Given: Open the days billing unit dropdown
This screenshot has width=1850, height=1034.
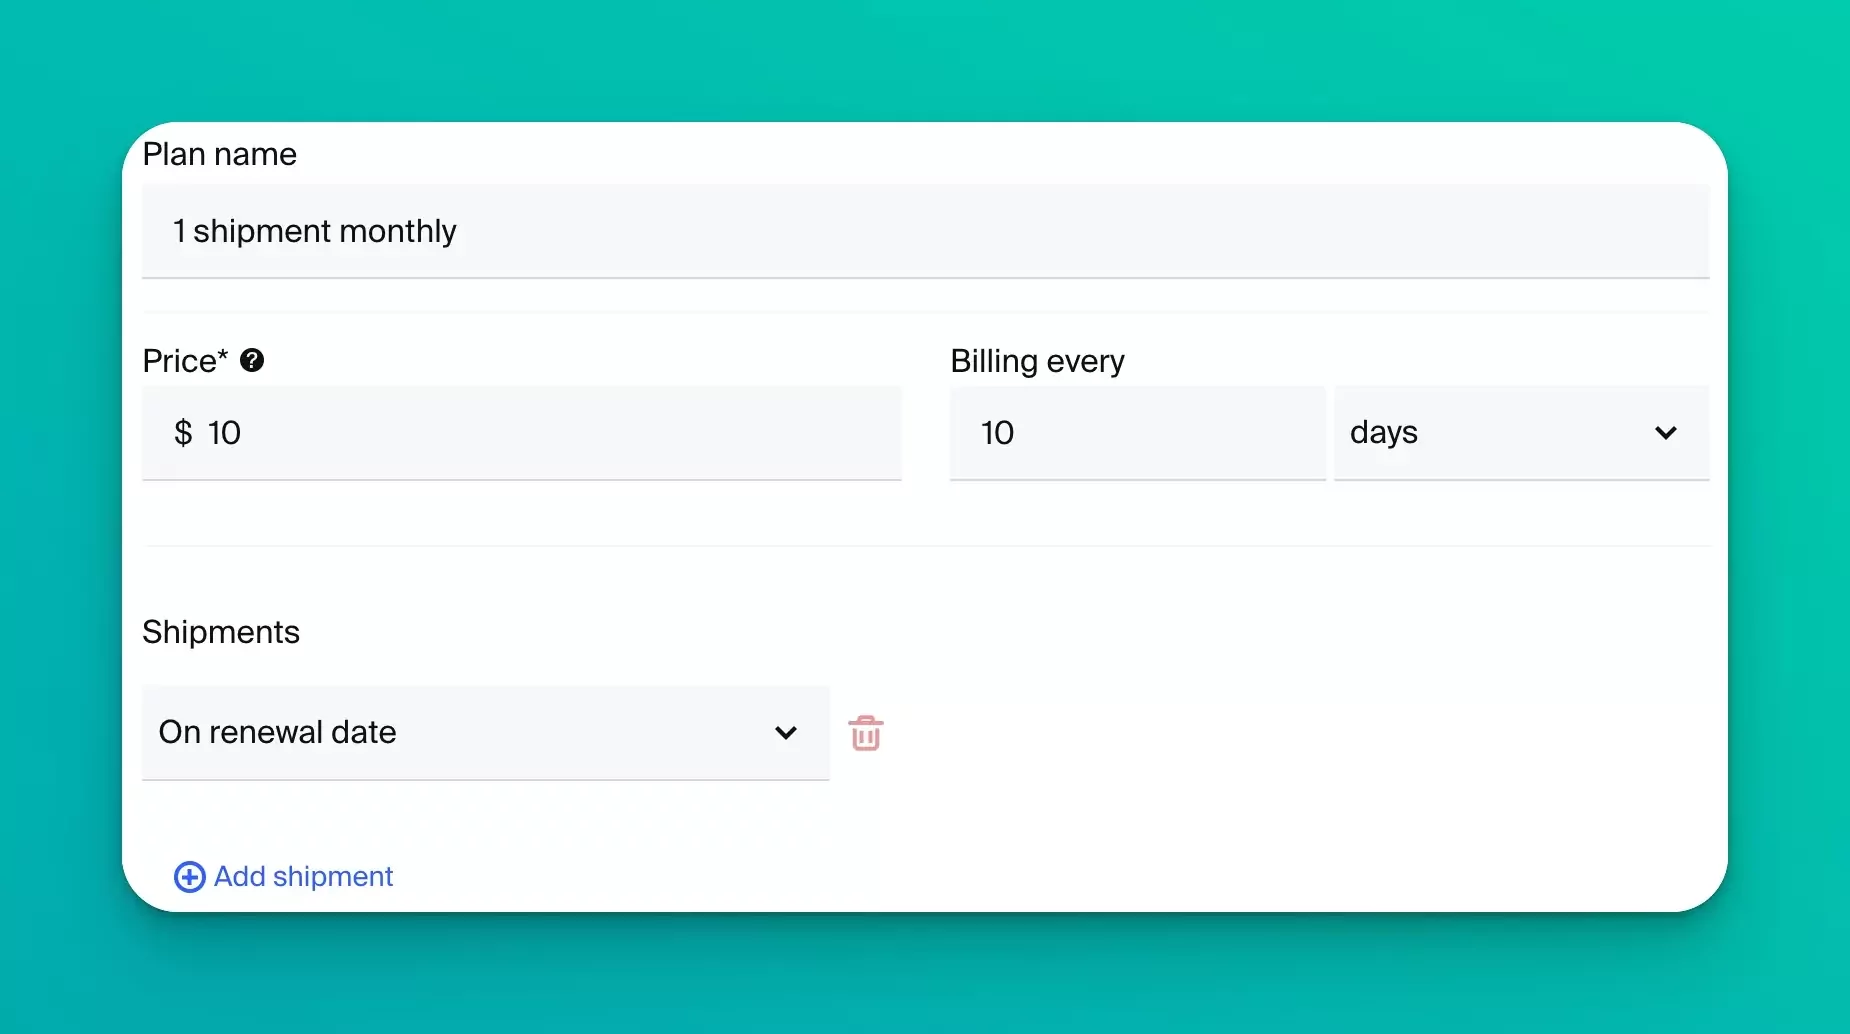Looking at the screenshot, I should 1520,433.
